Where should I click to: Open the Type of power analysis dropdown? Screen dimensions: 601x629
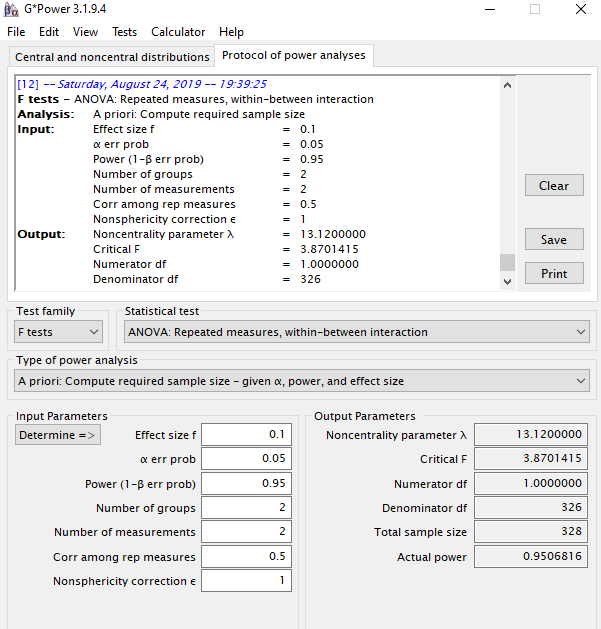click(x=302, y=381)
